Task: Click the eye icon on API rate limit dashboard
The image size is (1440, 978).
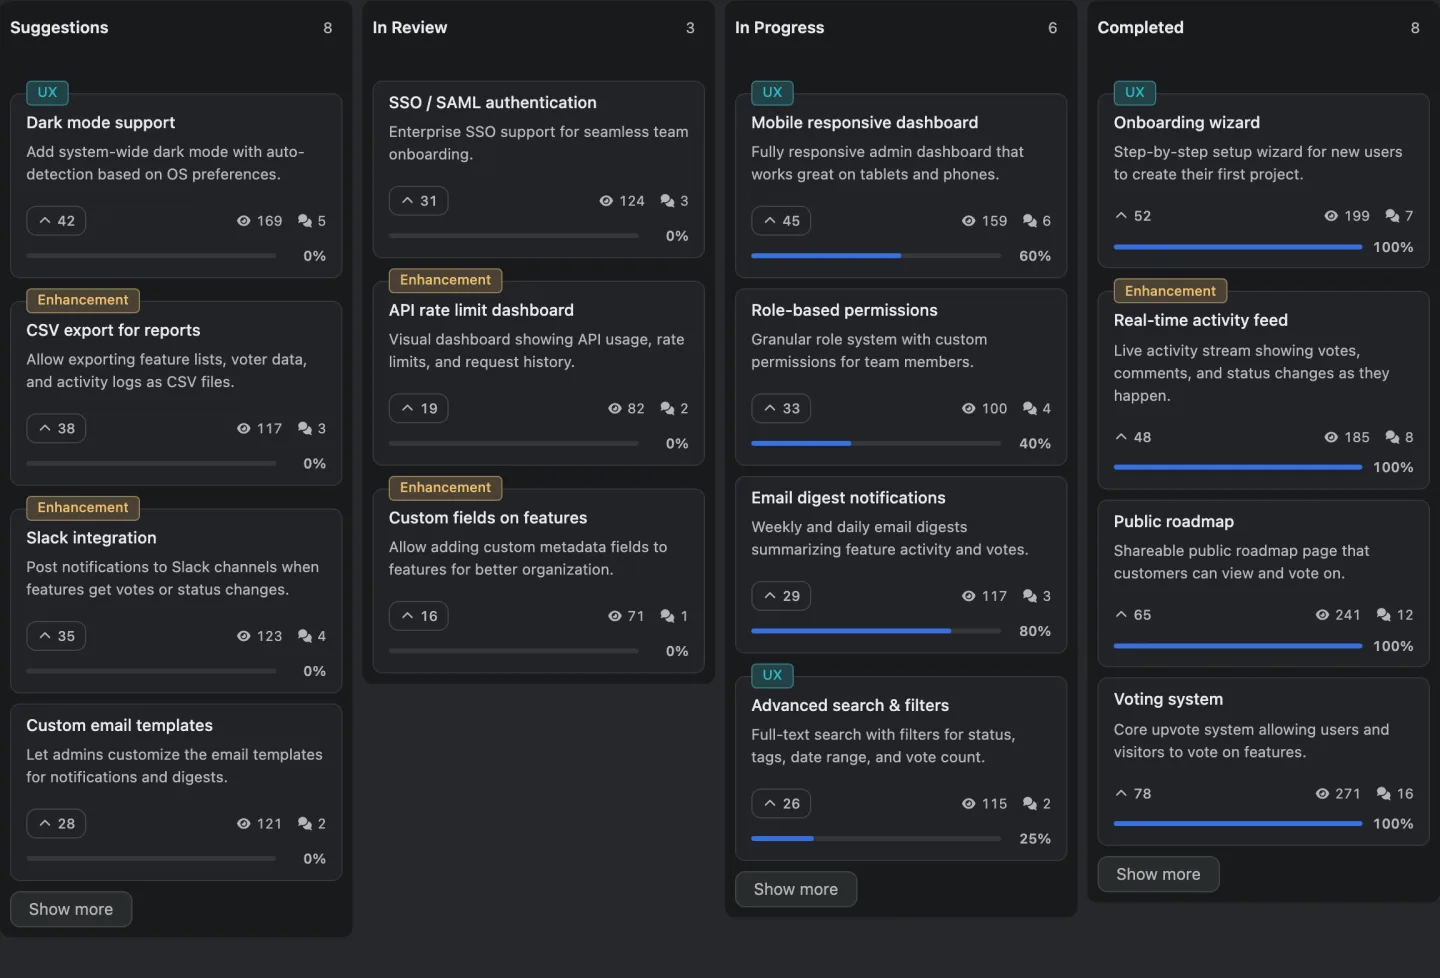Action: [x=615, y=409]
